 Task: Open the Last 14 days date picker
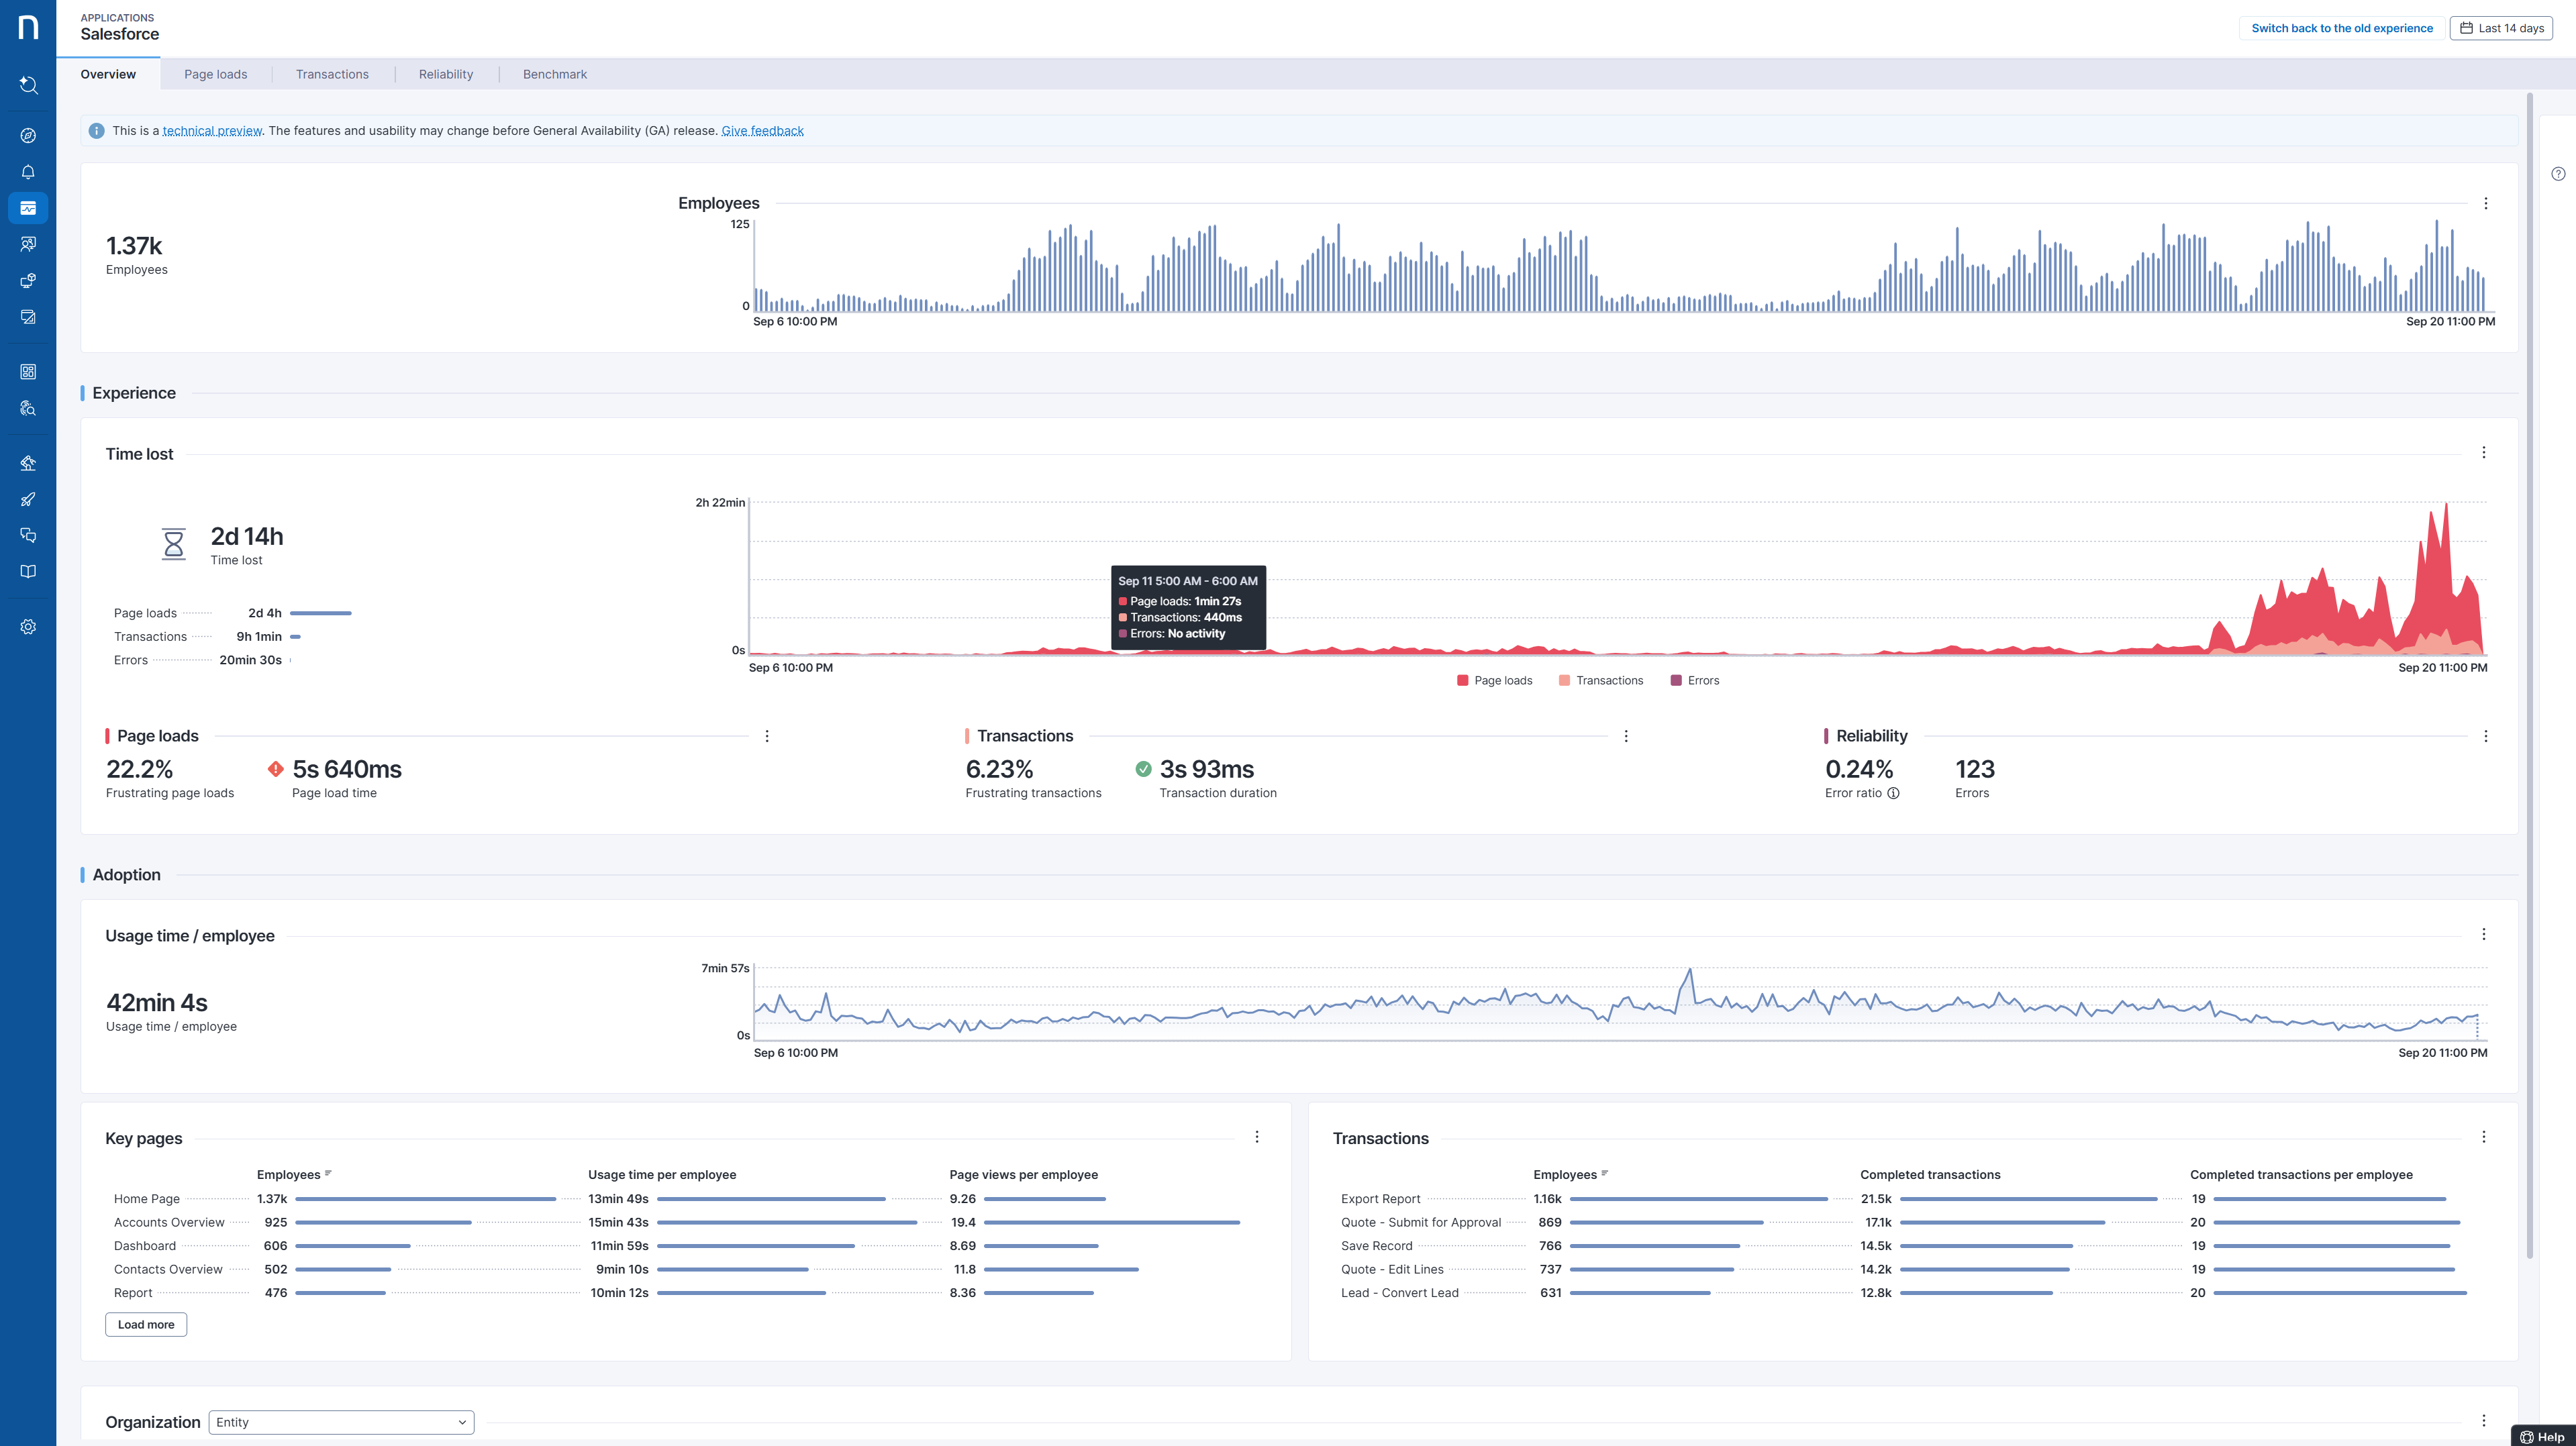(x=2501, y=28)
